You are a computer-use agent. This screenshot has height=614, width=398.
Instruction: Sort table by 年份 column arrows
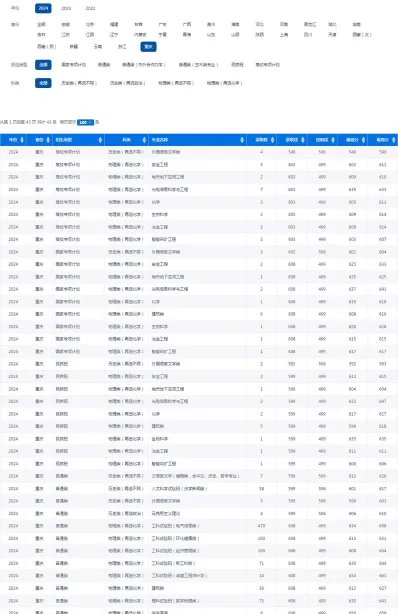[22, 140]
